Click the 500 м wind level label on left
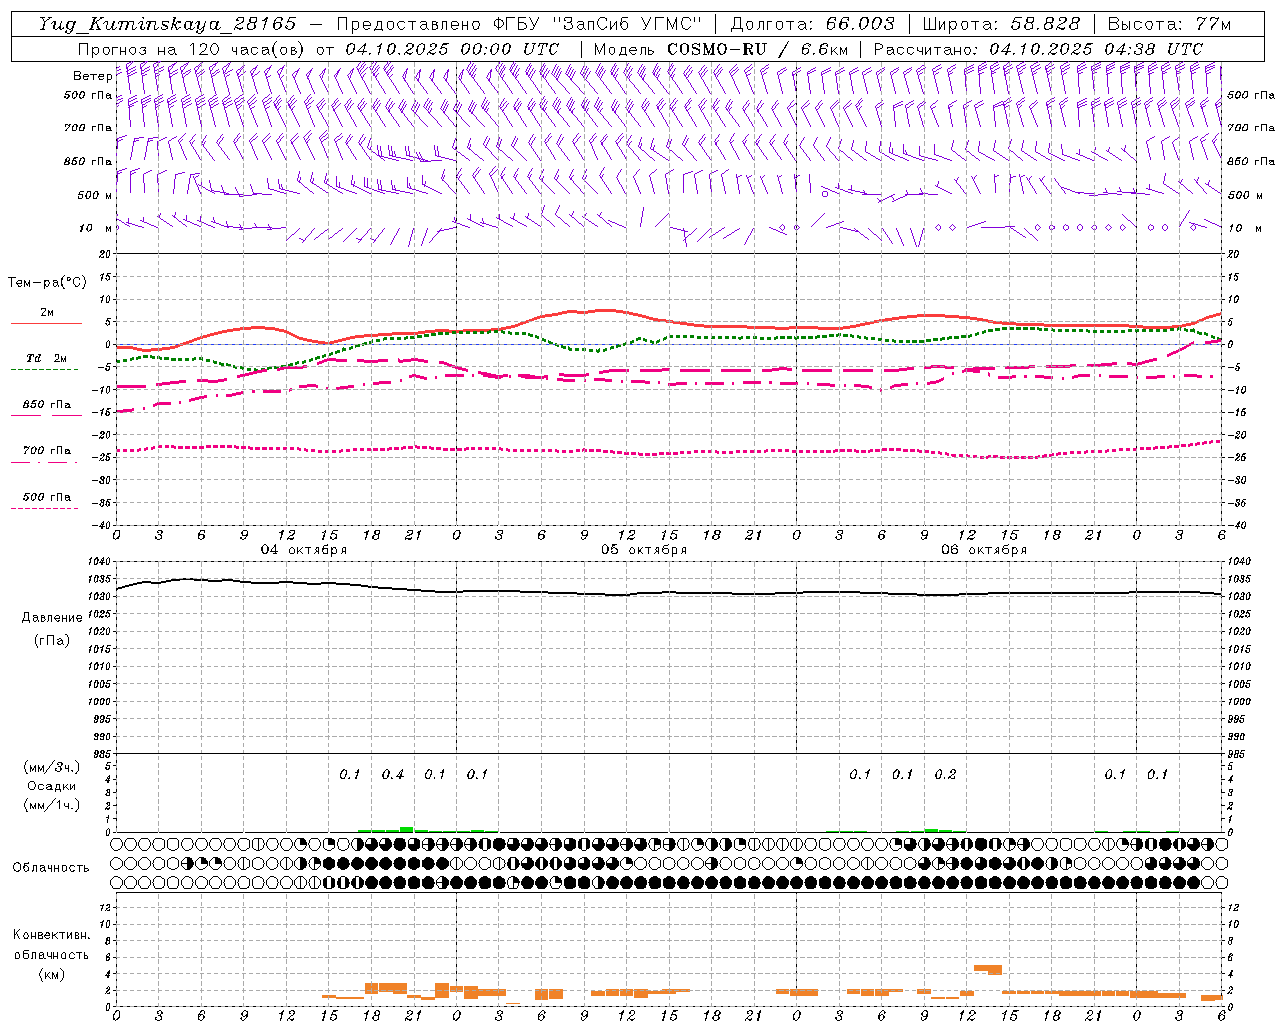The width and height of the screenshot is (1280, 1024). [x=95, y=196]
